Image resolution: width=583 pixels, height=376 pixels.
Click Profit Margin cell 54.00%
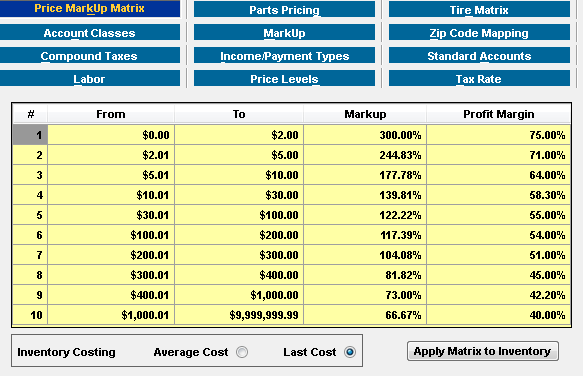point(499,235)
